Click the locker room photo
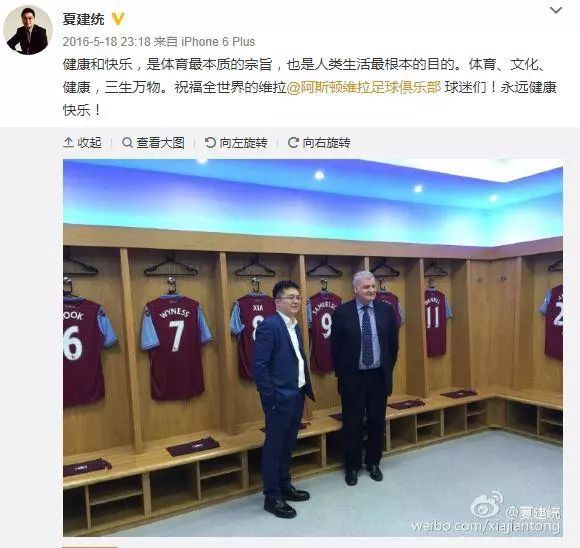The width and height of the screenshot is (580, 548). coord(313,348)
